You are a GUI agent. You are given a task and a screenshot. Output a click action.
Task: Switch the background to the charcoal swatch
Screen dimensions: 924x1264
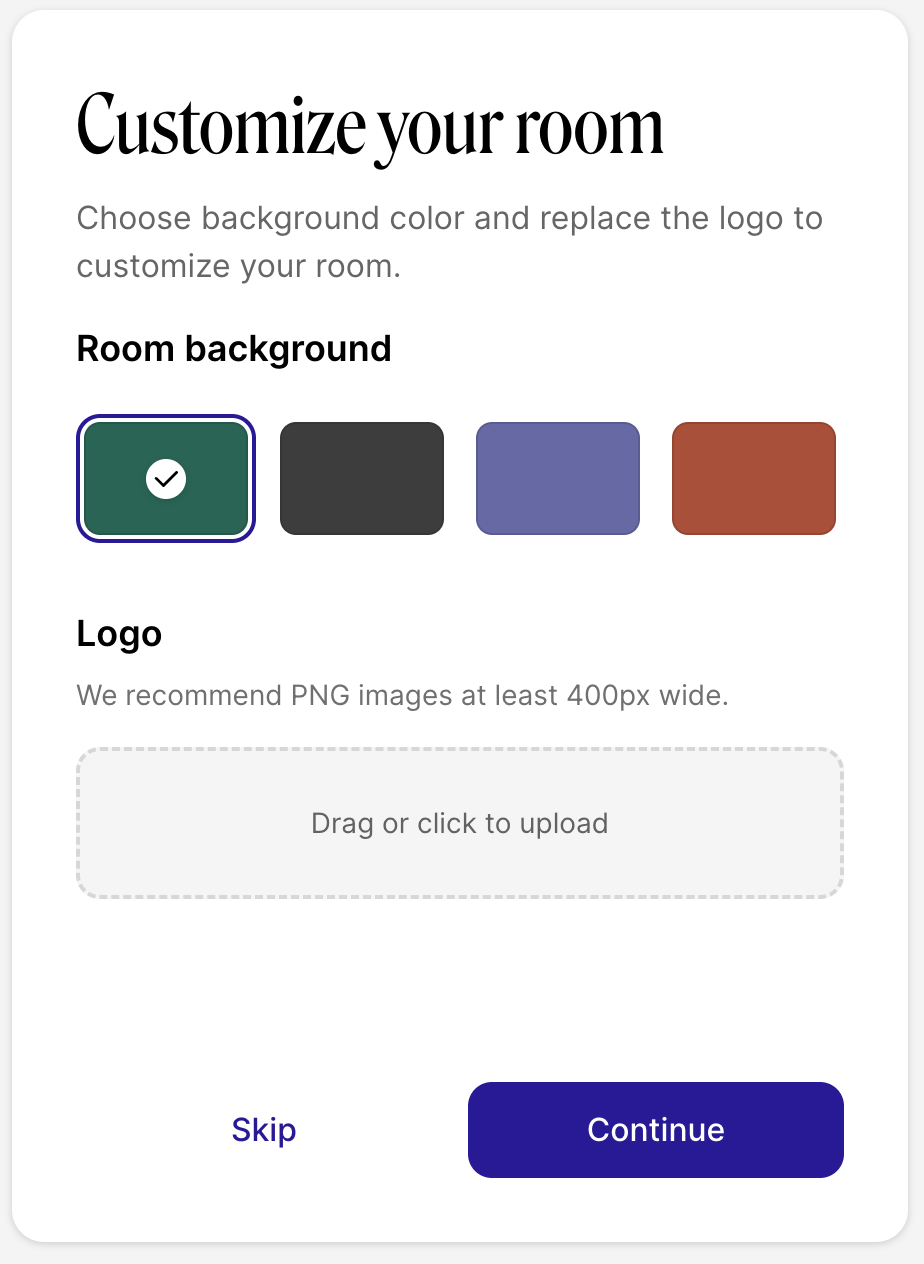tap(361, 479)
